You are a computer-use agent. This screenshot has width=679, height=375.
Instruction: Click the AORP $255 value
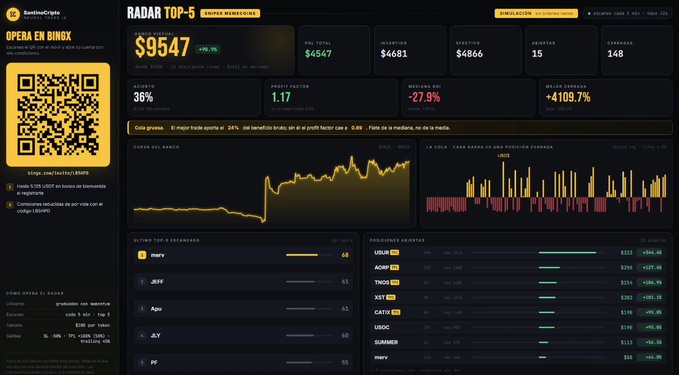point(626,268)
